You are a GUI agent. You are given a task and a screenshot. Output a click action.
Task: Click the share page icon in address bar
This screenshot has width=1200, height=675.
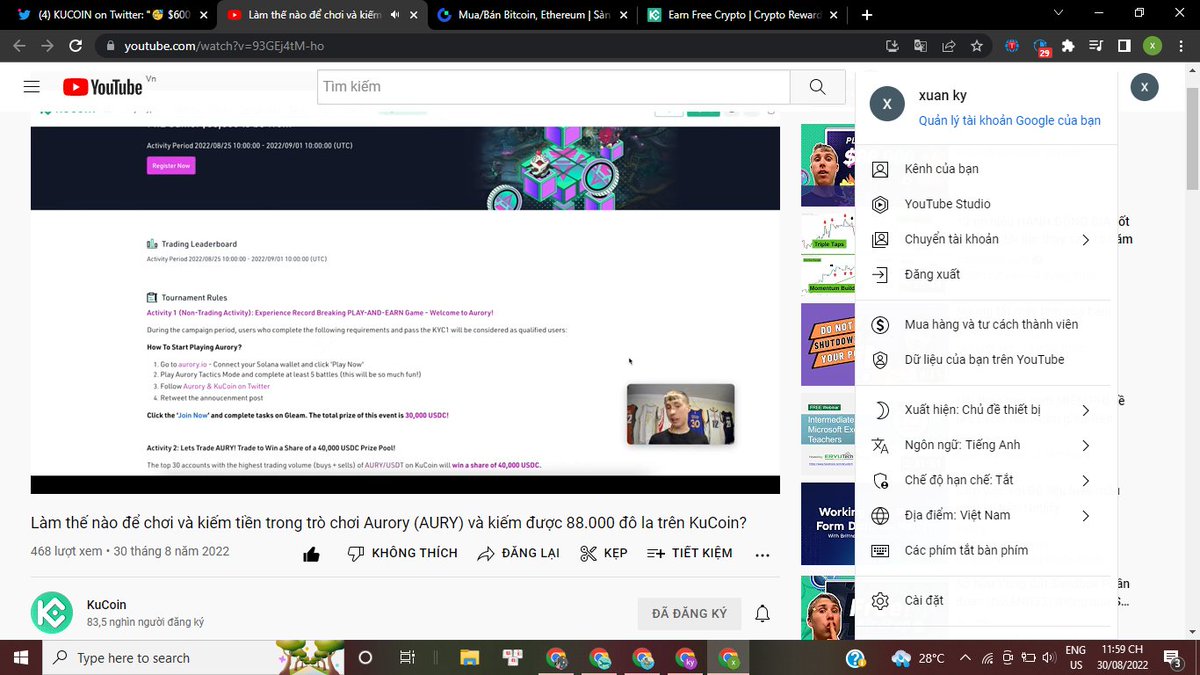click(x=949, y=46)
